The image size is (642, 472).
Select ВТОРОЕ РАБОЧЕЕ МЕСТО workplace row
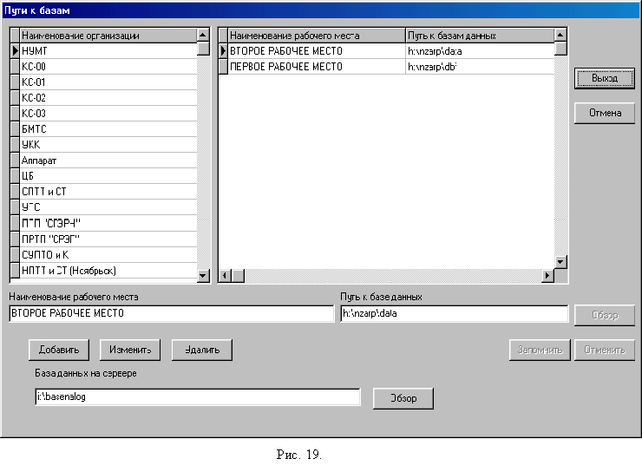[316, 51]
